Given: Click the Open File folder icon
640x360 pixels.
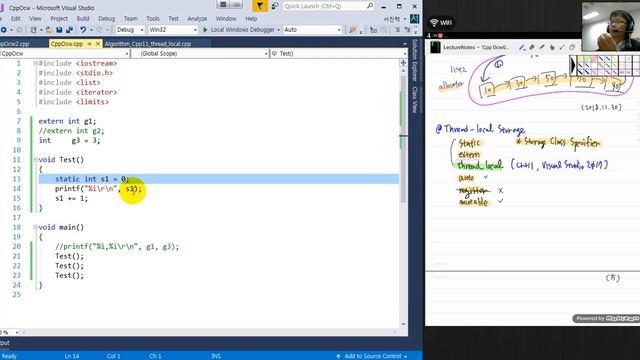Looking at the screenshot, I should tap(49, 30).
